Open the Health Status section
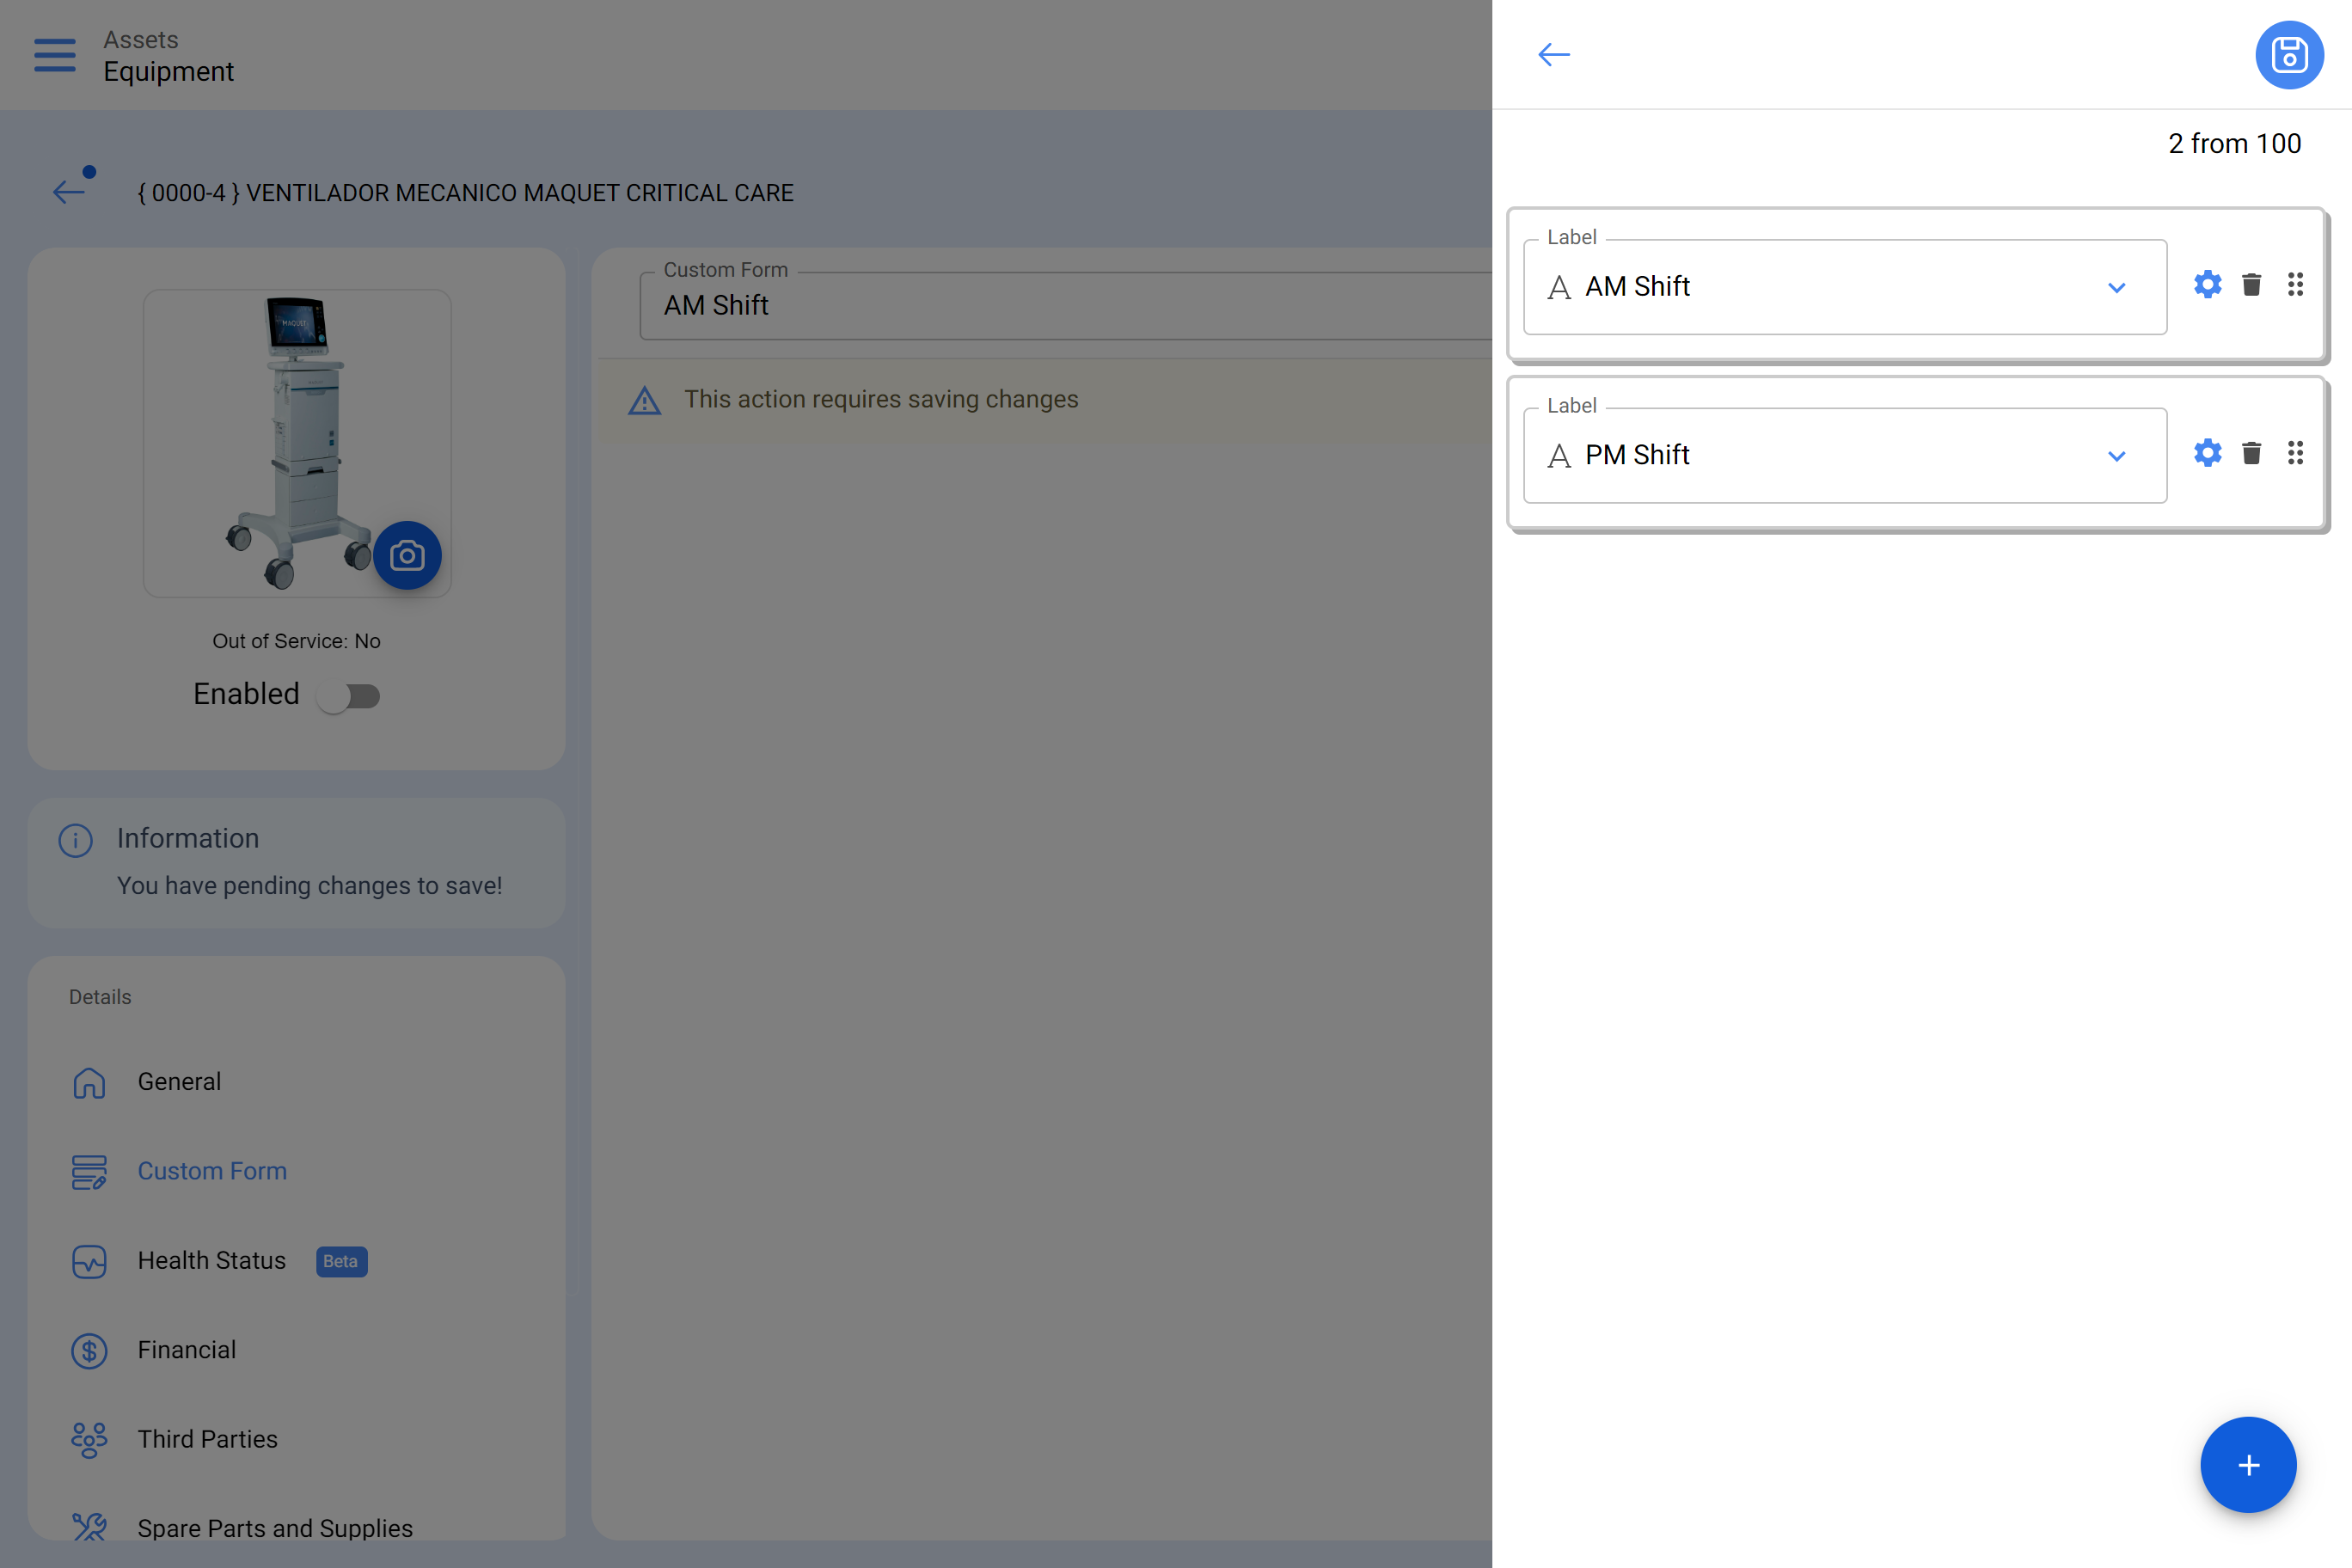 (296, 1261)
